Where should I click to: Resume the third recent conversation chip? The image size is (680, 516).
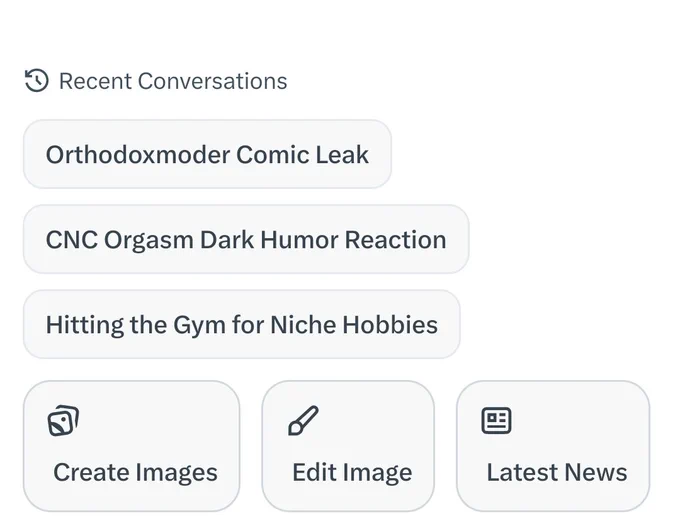click(242, 324)
